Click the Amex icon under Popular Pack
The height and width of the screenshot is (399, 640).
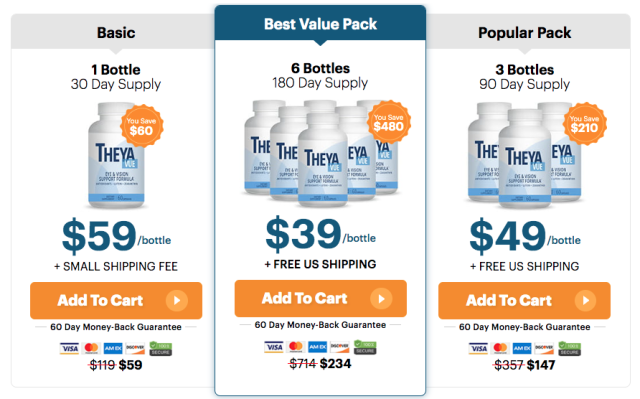522,348
